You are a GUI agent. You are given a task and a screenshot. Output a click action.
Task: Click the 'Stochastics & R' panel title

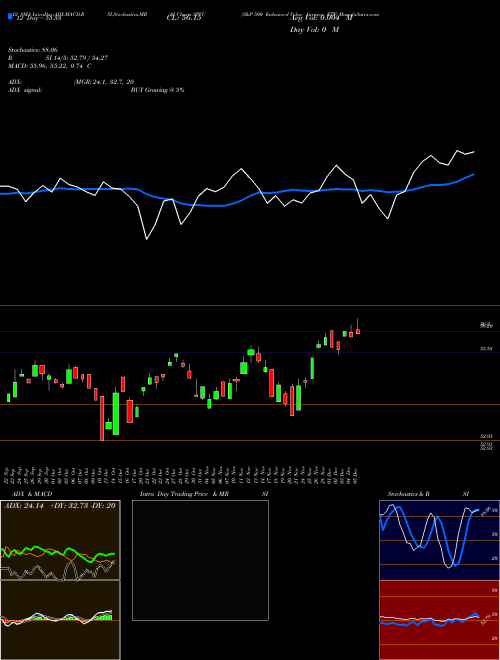[409, 494]
